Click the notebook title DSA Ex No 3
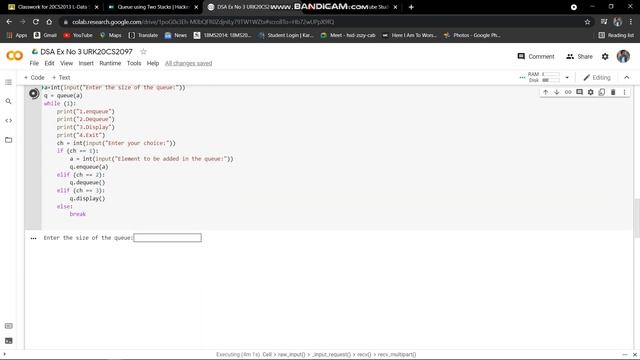Viewport: 640px width, 360px height. pyautogui.click(x=87, y=51)
